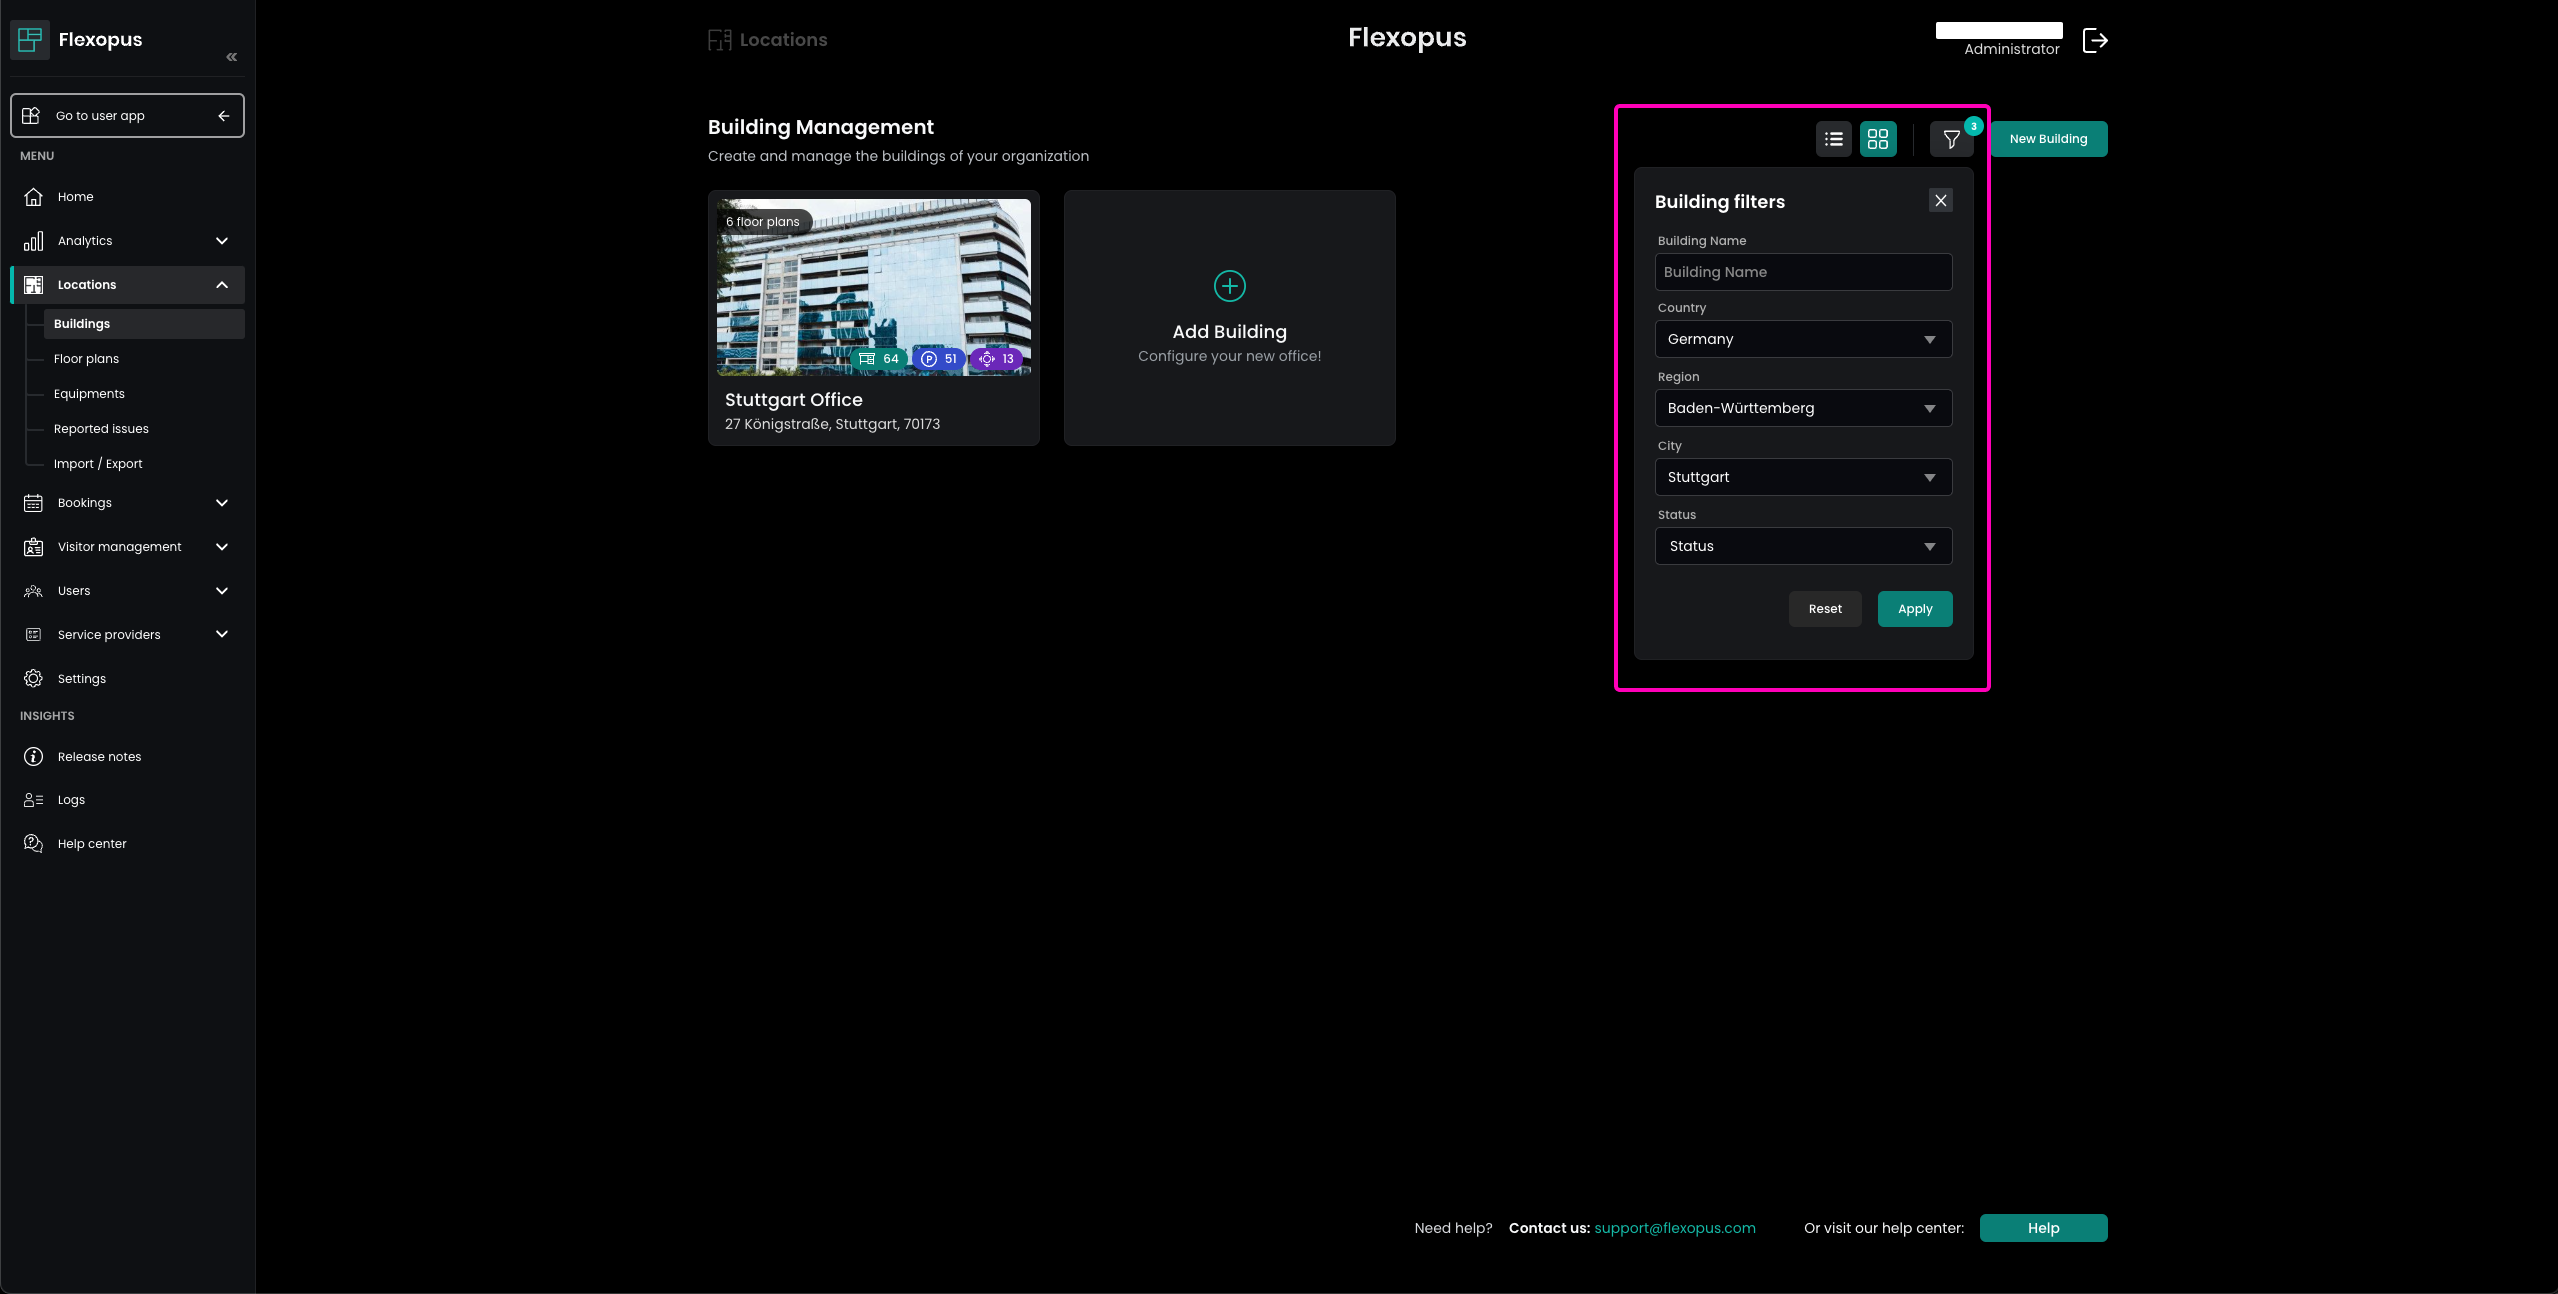The image size is (2558, 1294).
Task: Open Release notes info icon
Action: (34, 756)
